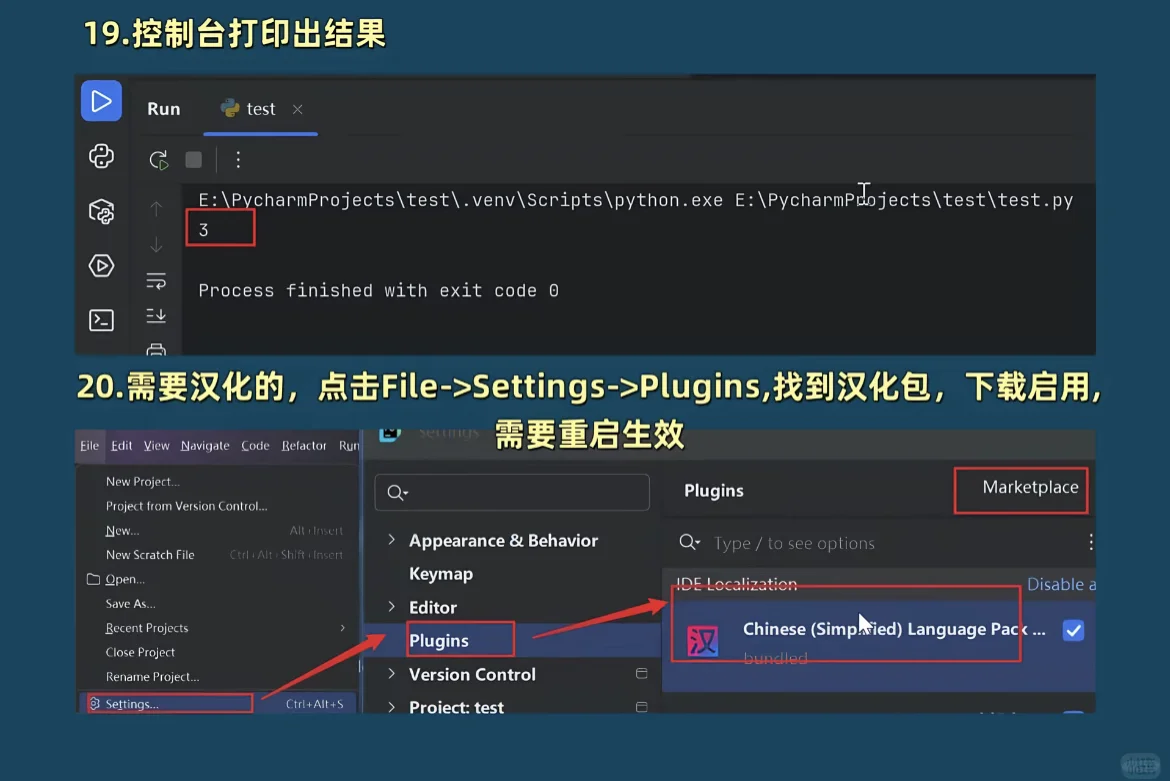This screenshot has height=781, width=1170.
Task: Open the Python Console sidebar icon
Action: click(x=101, y=156)
